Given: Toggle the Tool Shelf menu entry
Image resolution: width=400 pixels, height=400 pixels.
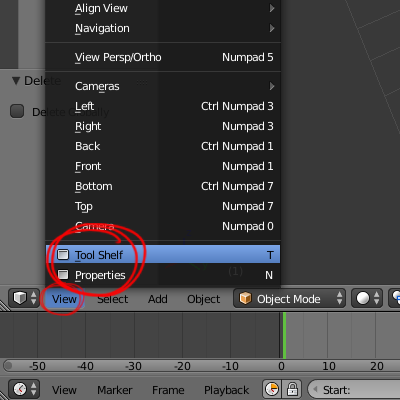Looking at the screenshot, I should point(163,255).
